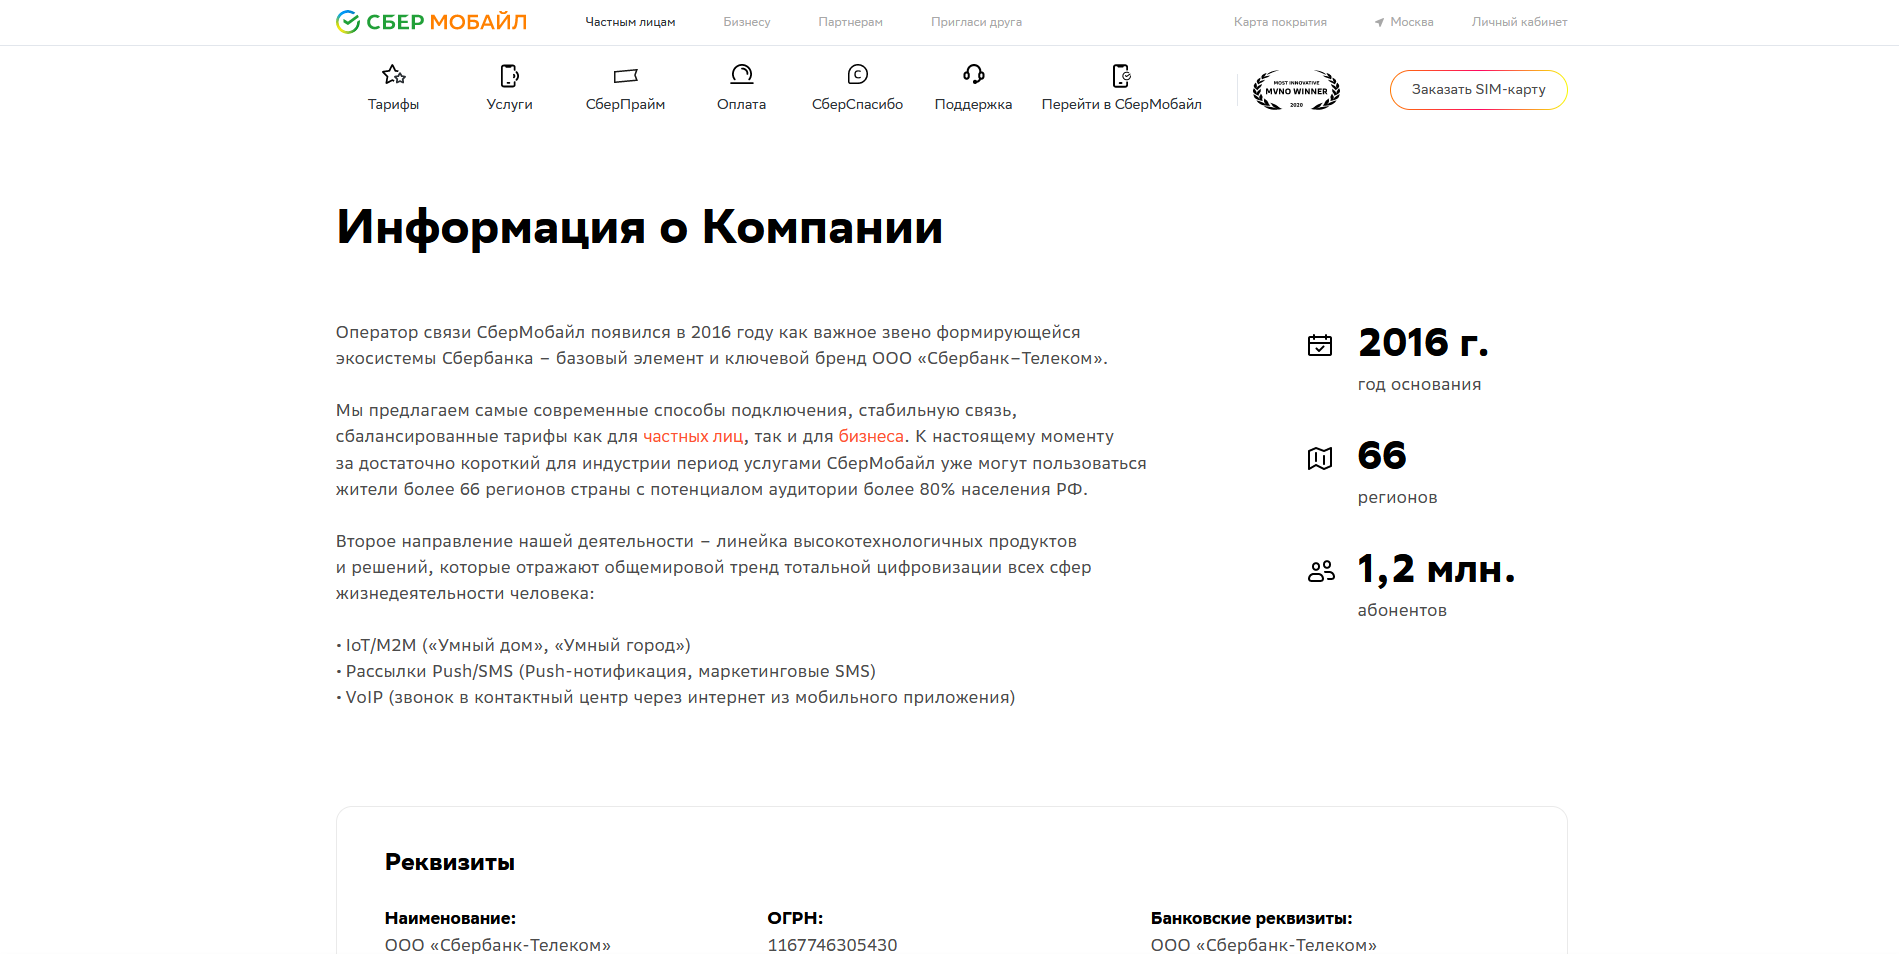
Task: Open the Оплата menu label
Action: [x=741, y=104]
